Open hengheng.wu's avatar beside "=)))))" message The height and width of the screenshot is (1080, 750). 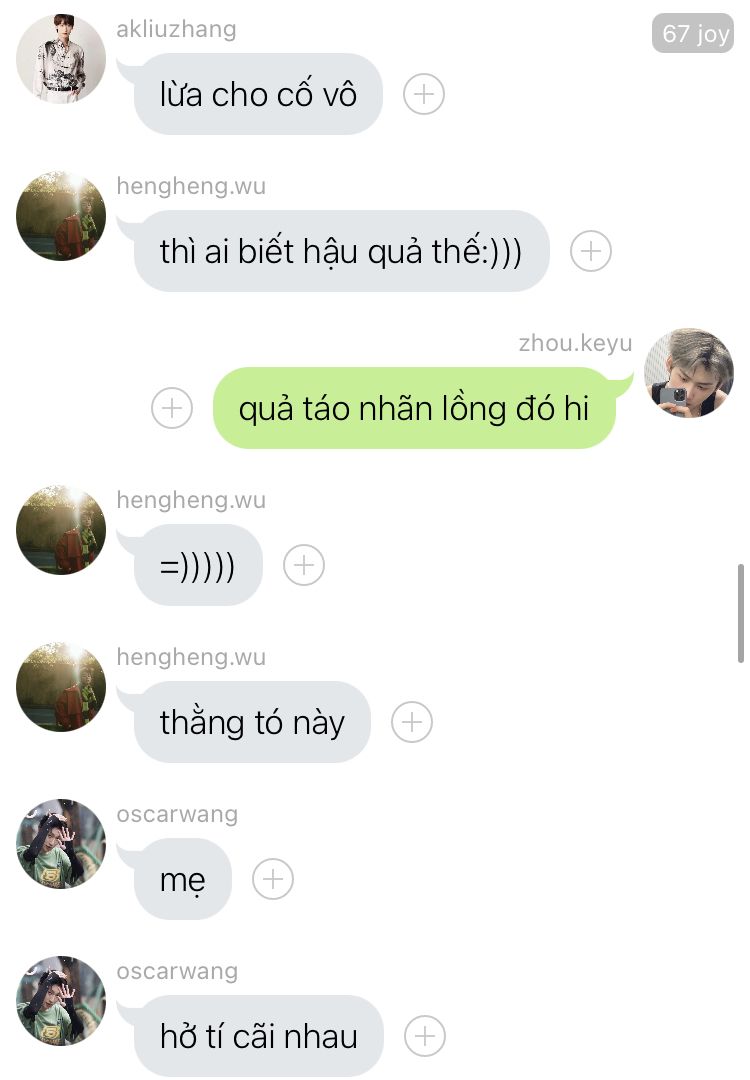tap(61, 530)
